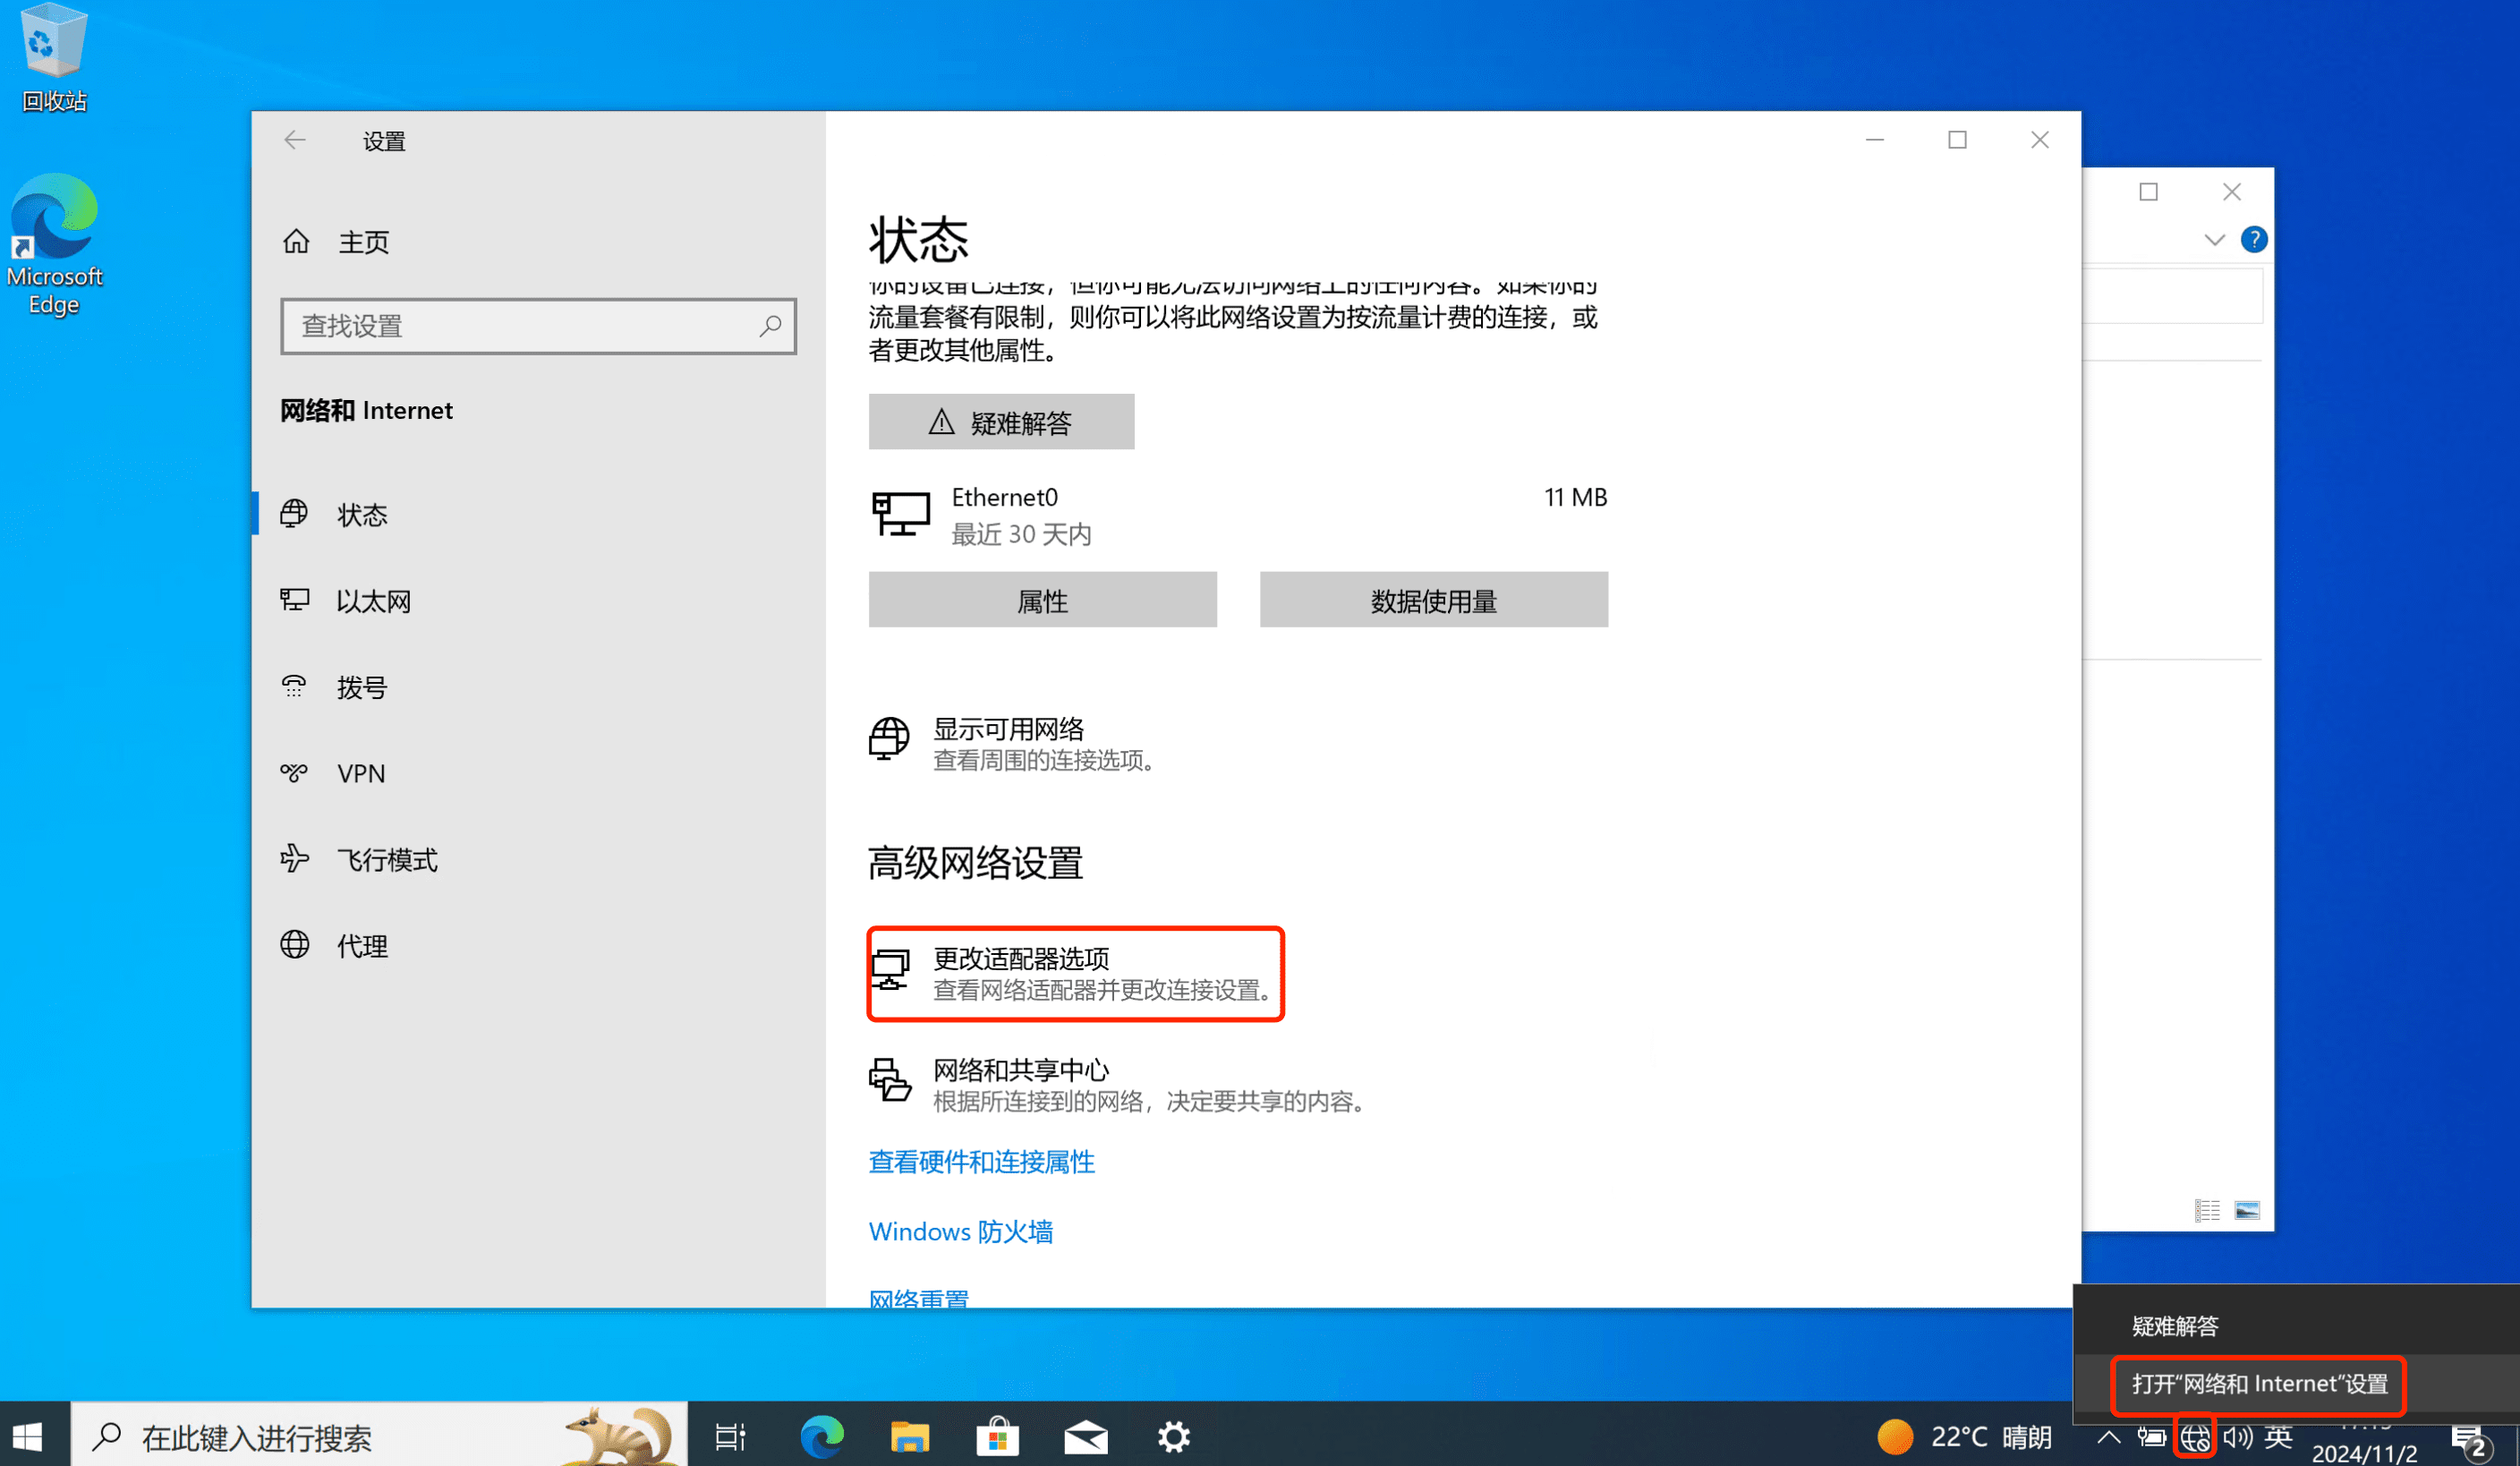Image resolution: width=2520 pixels, height=1466 pixels.
Task: Open the Windows 防火墙 link
Action: pyautogui.click(x=960, y=1231)
